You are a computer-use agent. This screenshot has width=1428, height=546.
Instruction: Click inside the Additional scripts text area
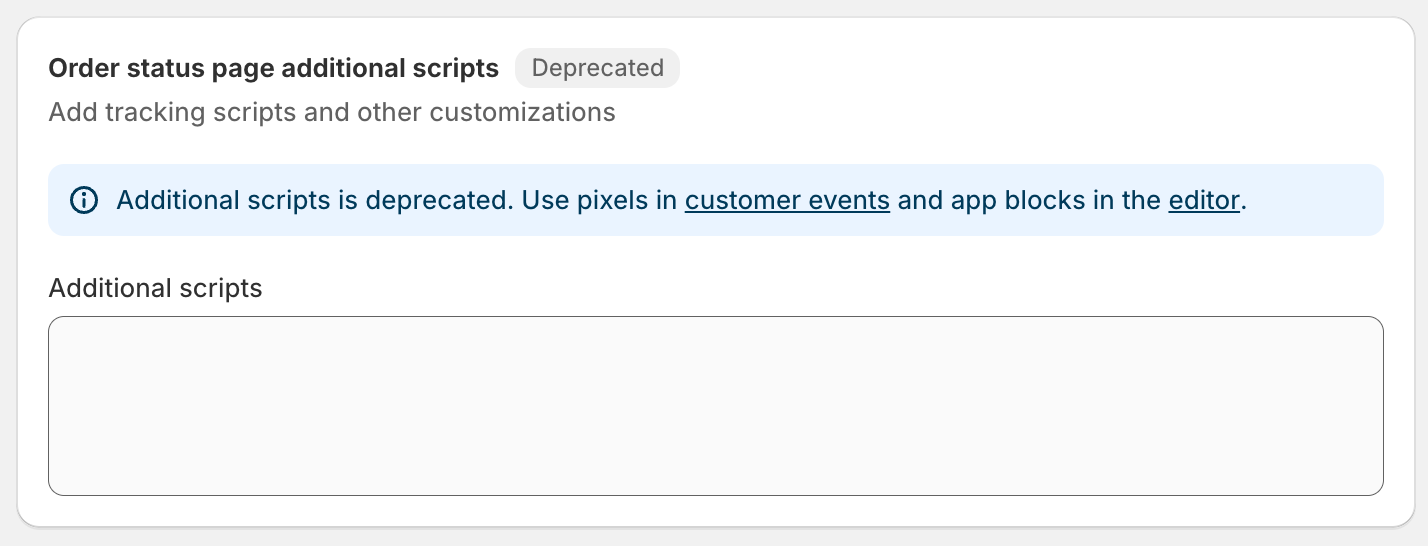coord(715,405)
